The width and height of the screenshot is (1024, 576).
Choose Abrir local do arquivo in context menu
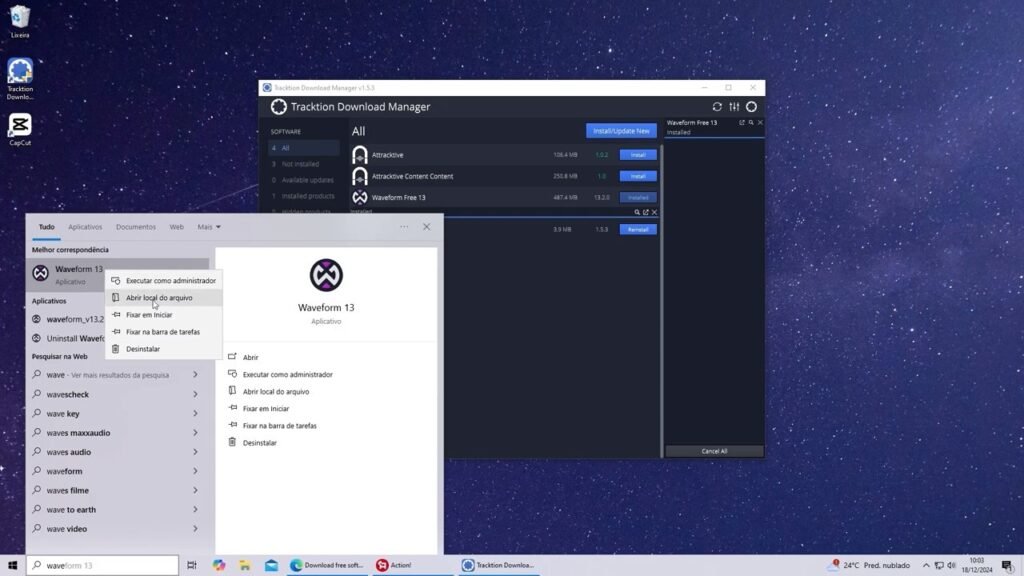(163, 298)
